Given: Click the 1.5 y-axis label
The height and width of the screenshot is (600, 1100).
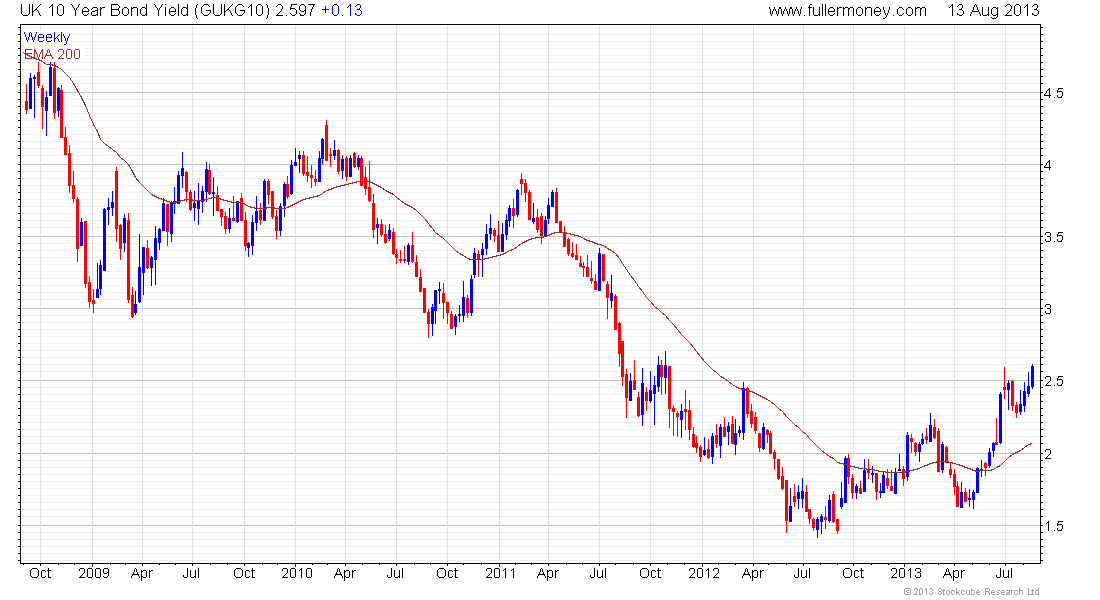Looking at the screenshot, I should (x=1054, y=526).
